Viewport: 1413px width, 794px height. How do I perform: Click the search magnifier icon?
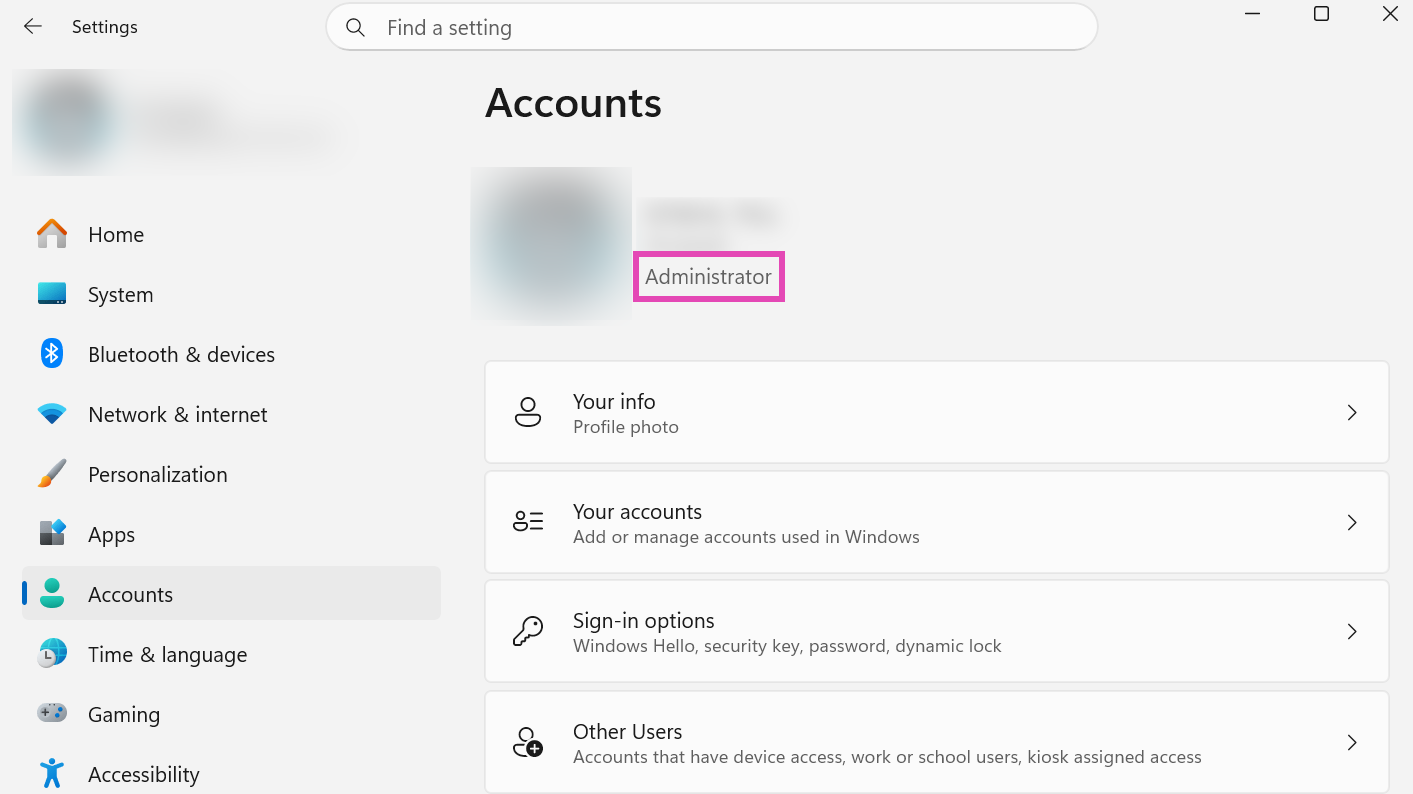[355, 27]
